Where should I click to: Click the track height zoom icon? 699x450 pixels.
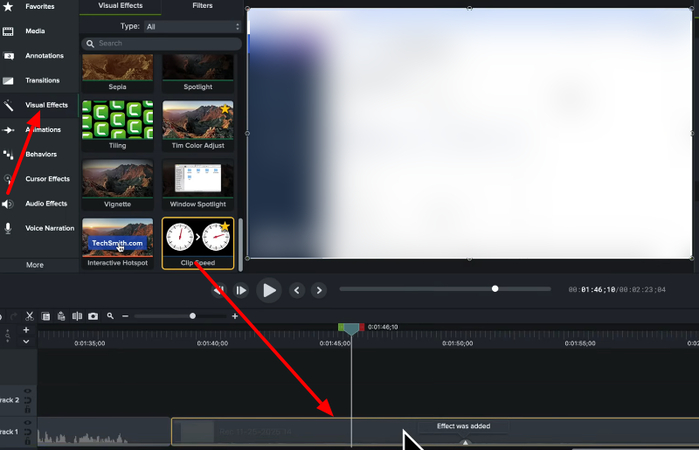point(8,335)
